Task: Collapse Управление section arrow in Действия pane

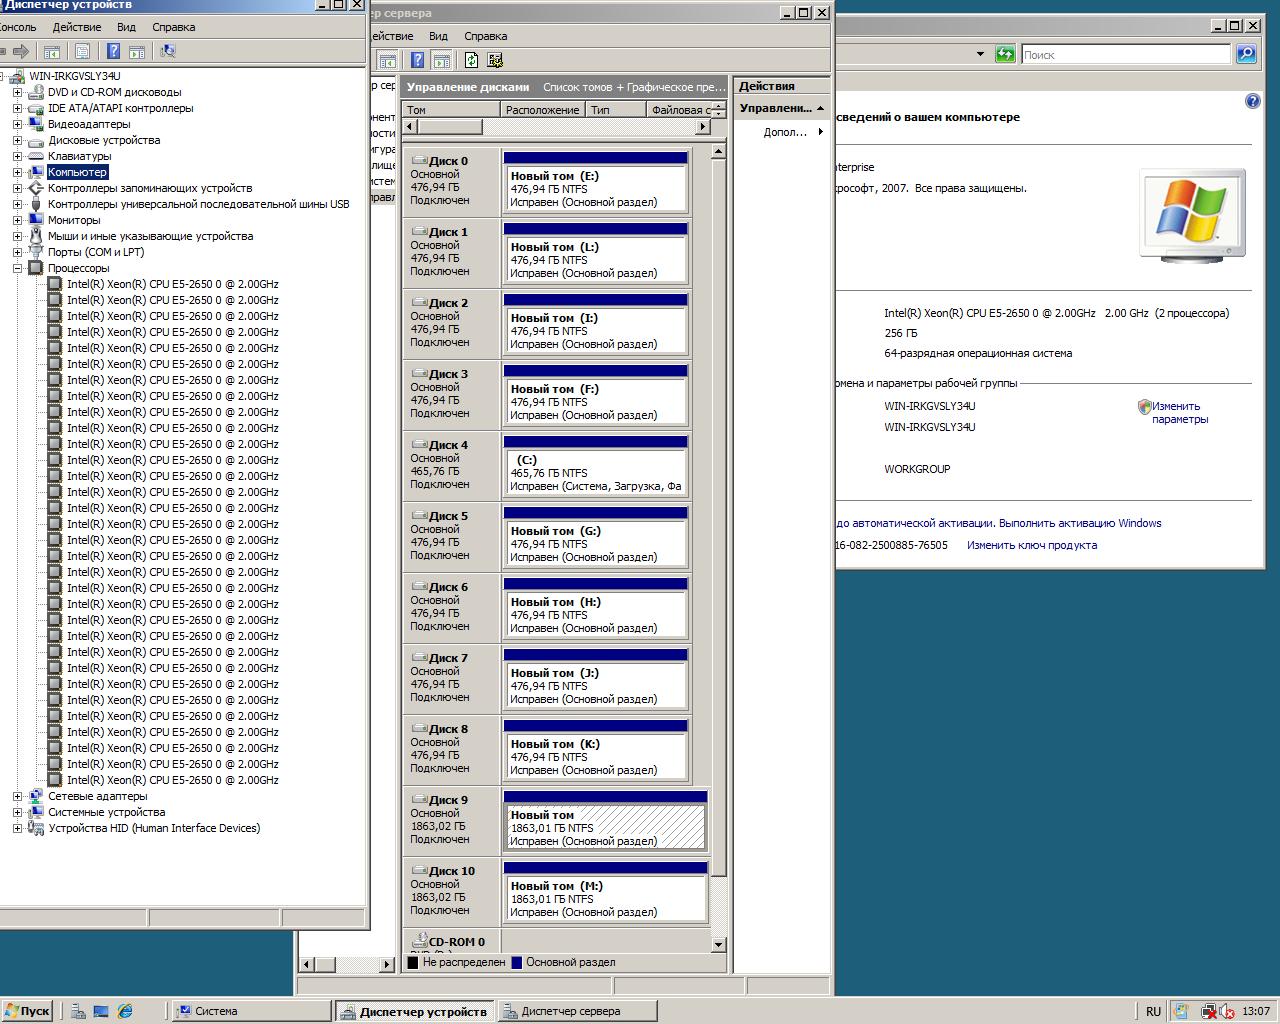Action: pos(820,108)
